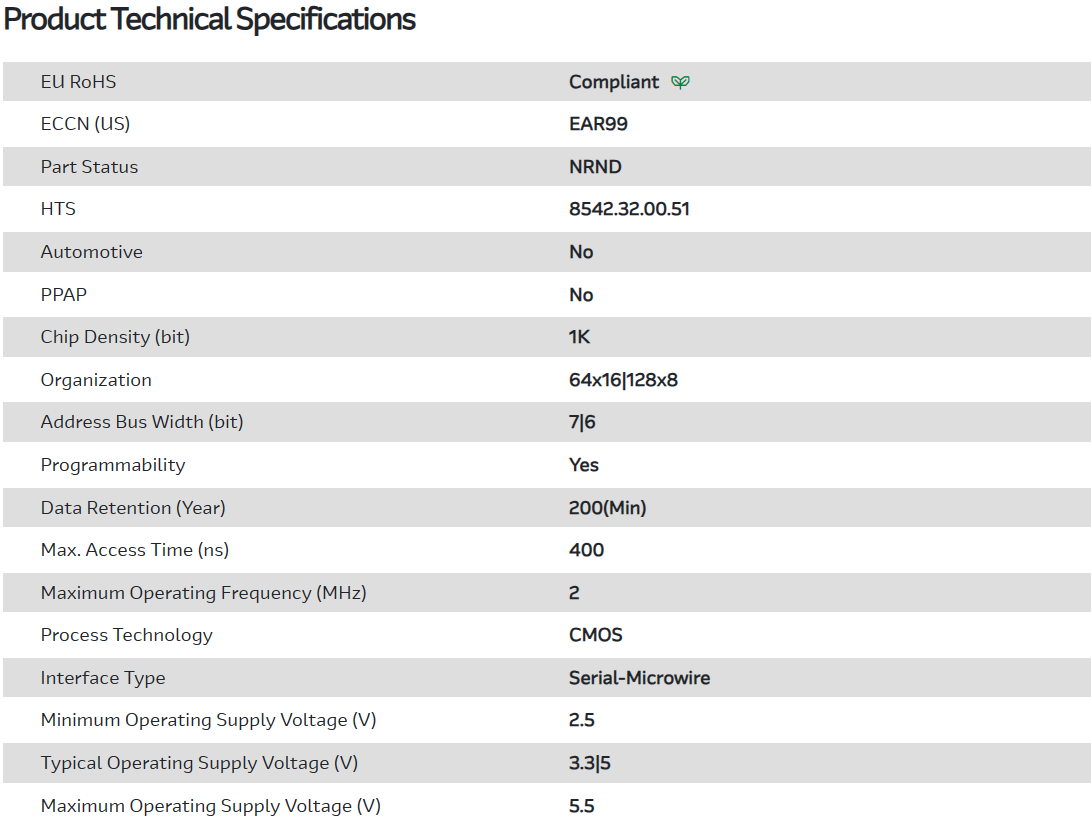Click the Automotive row label
The image size is (1091, 827).
[x=91, y=252]
